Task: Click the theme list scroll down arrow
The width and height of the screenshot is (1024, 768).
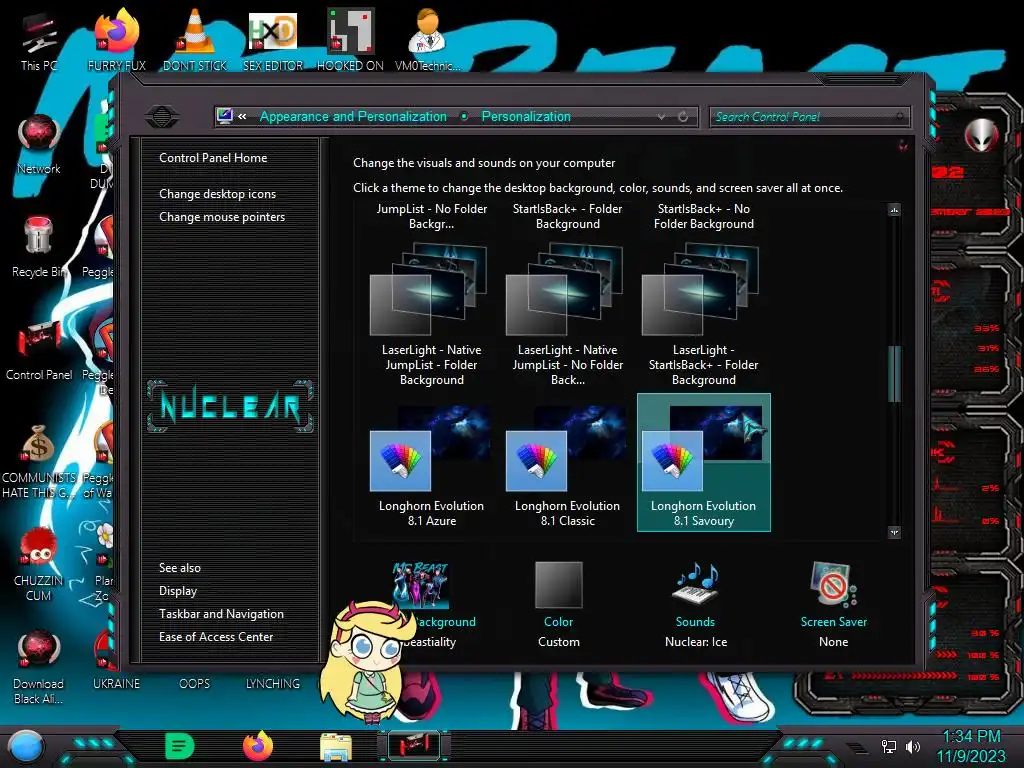Action: tap(895, 532)
